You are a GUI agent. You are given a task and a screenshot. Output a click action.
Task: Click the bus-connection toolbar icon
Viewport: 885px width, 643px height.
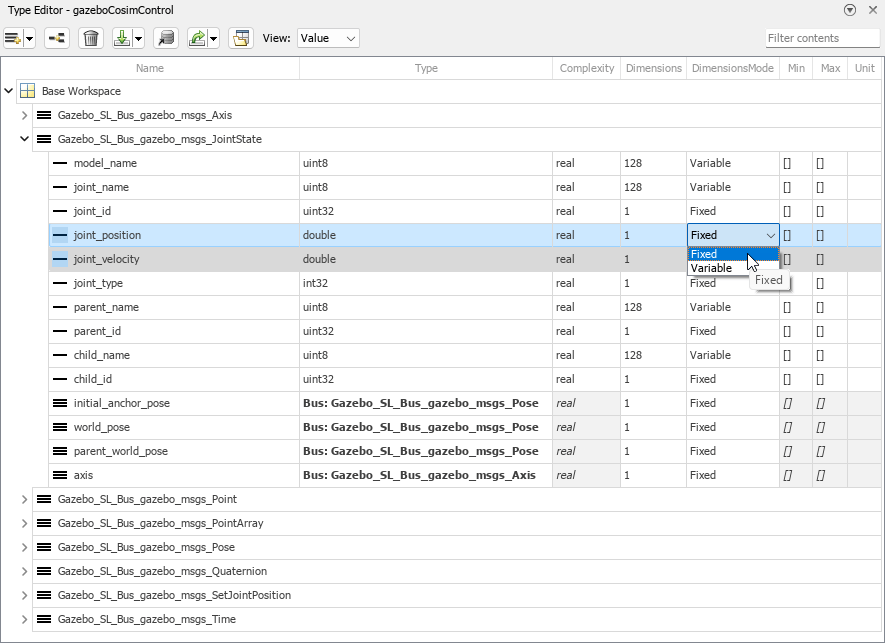coord(56,38)
